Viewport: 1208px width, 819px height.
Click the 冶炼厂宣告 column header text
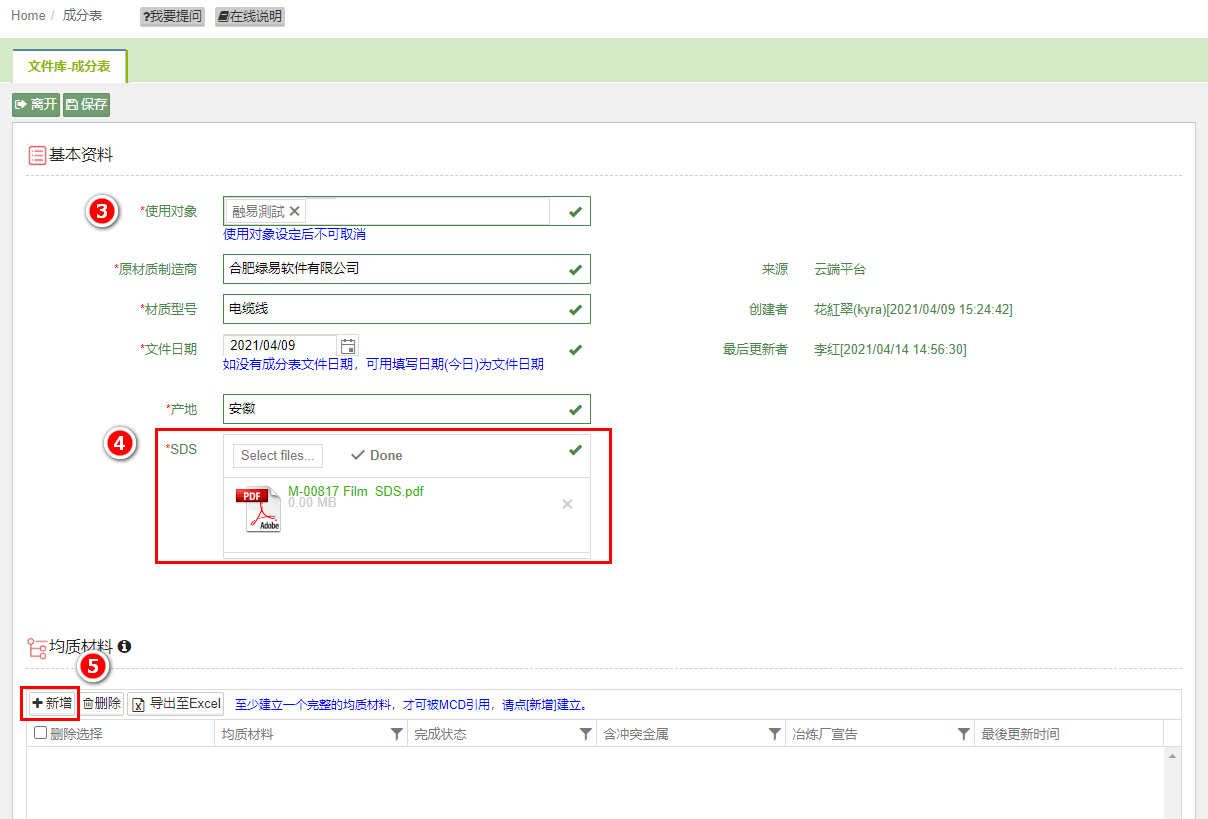[825, 734]
